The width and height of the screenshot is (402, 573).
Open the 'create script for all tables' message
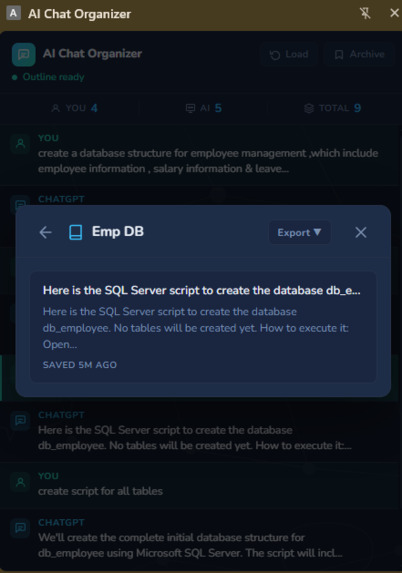click(x=201, y=486)
